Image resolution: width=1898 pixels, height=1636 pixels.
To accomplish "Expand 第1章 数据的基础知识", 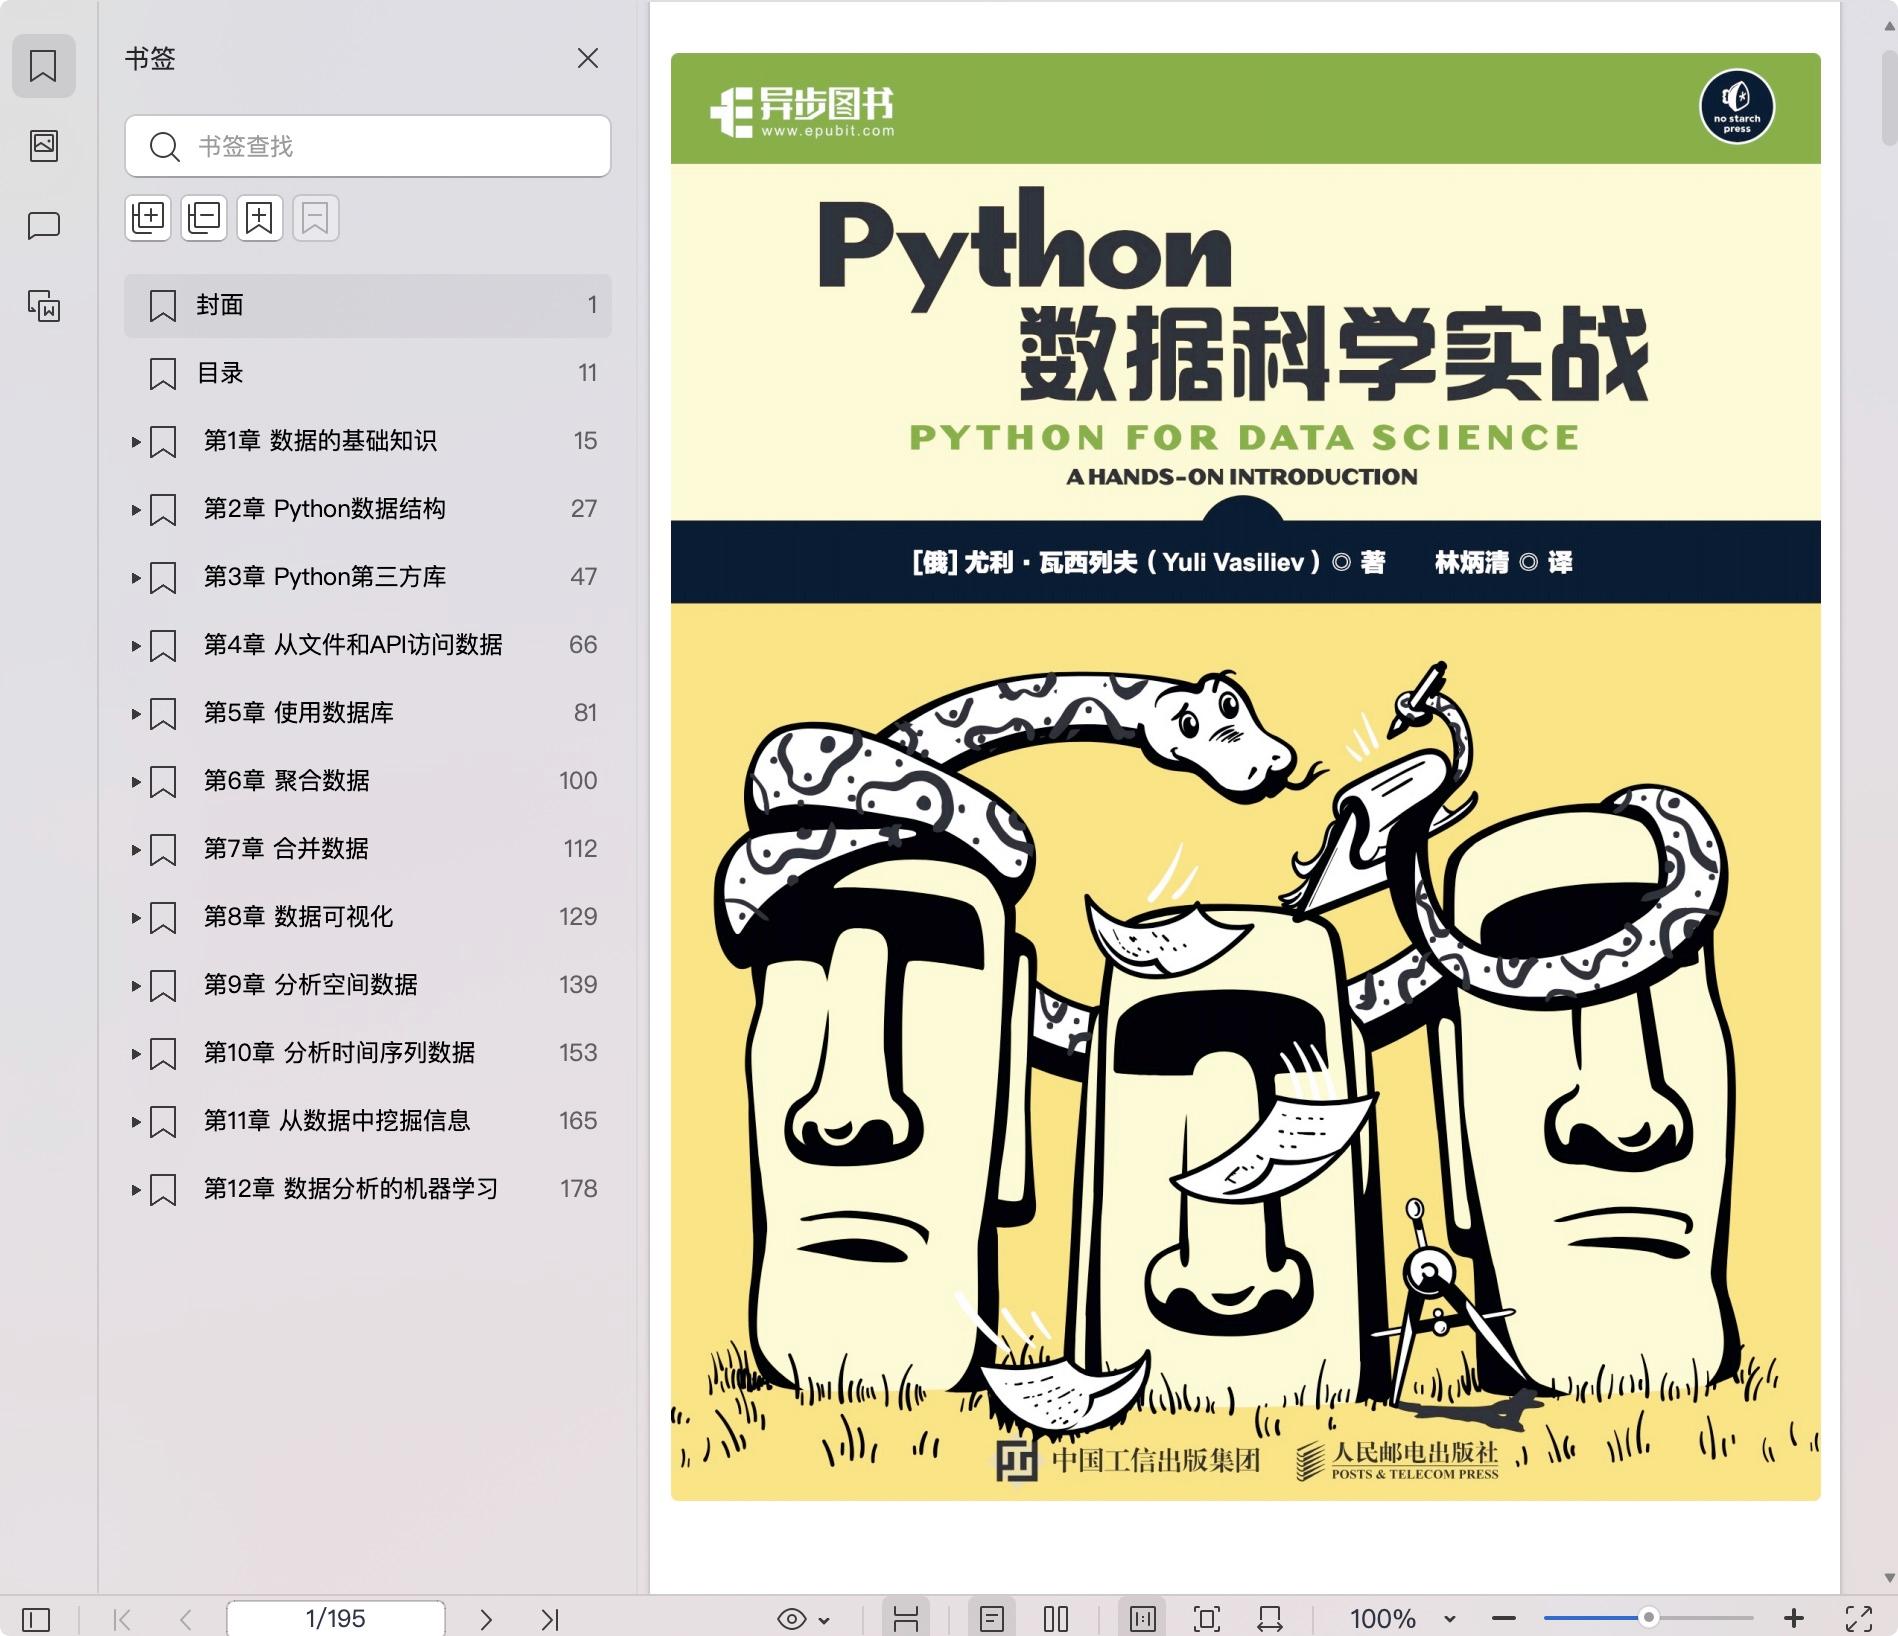I will tap(135, 441).
